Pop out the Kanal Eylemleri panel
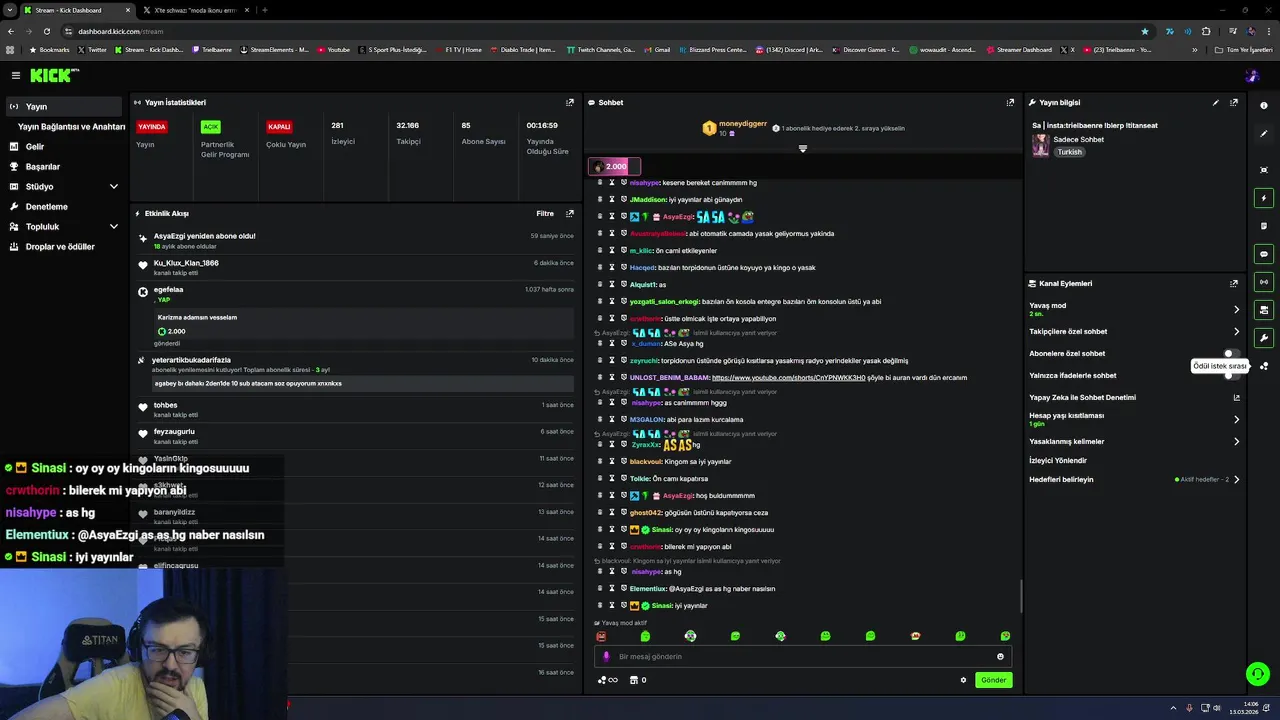The width and height of the screenshot is (1280, 720). (1234, 283)
